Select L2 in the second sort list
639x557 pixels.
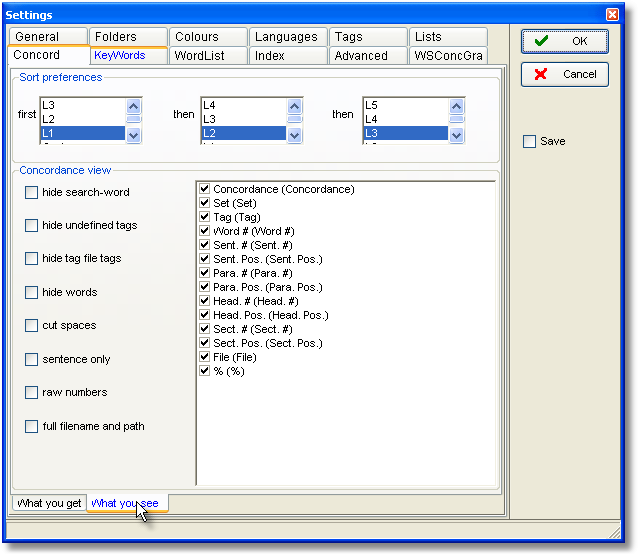click(244, 133)
